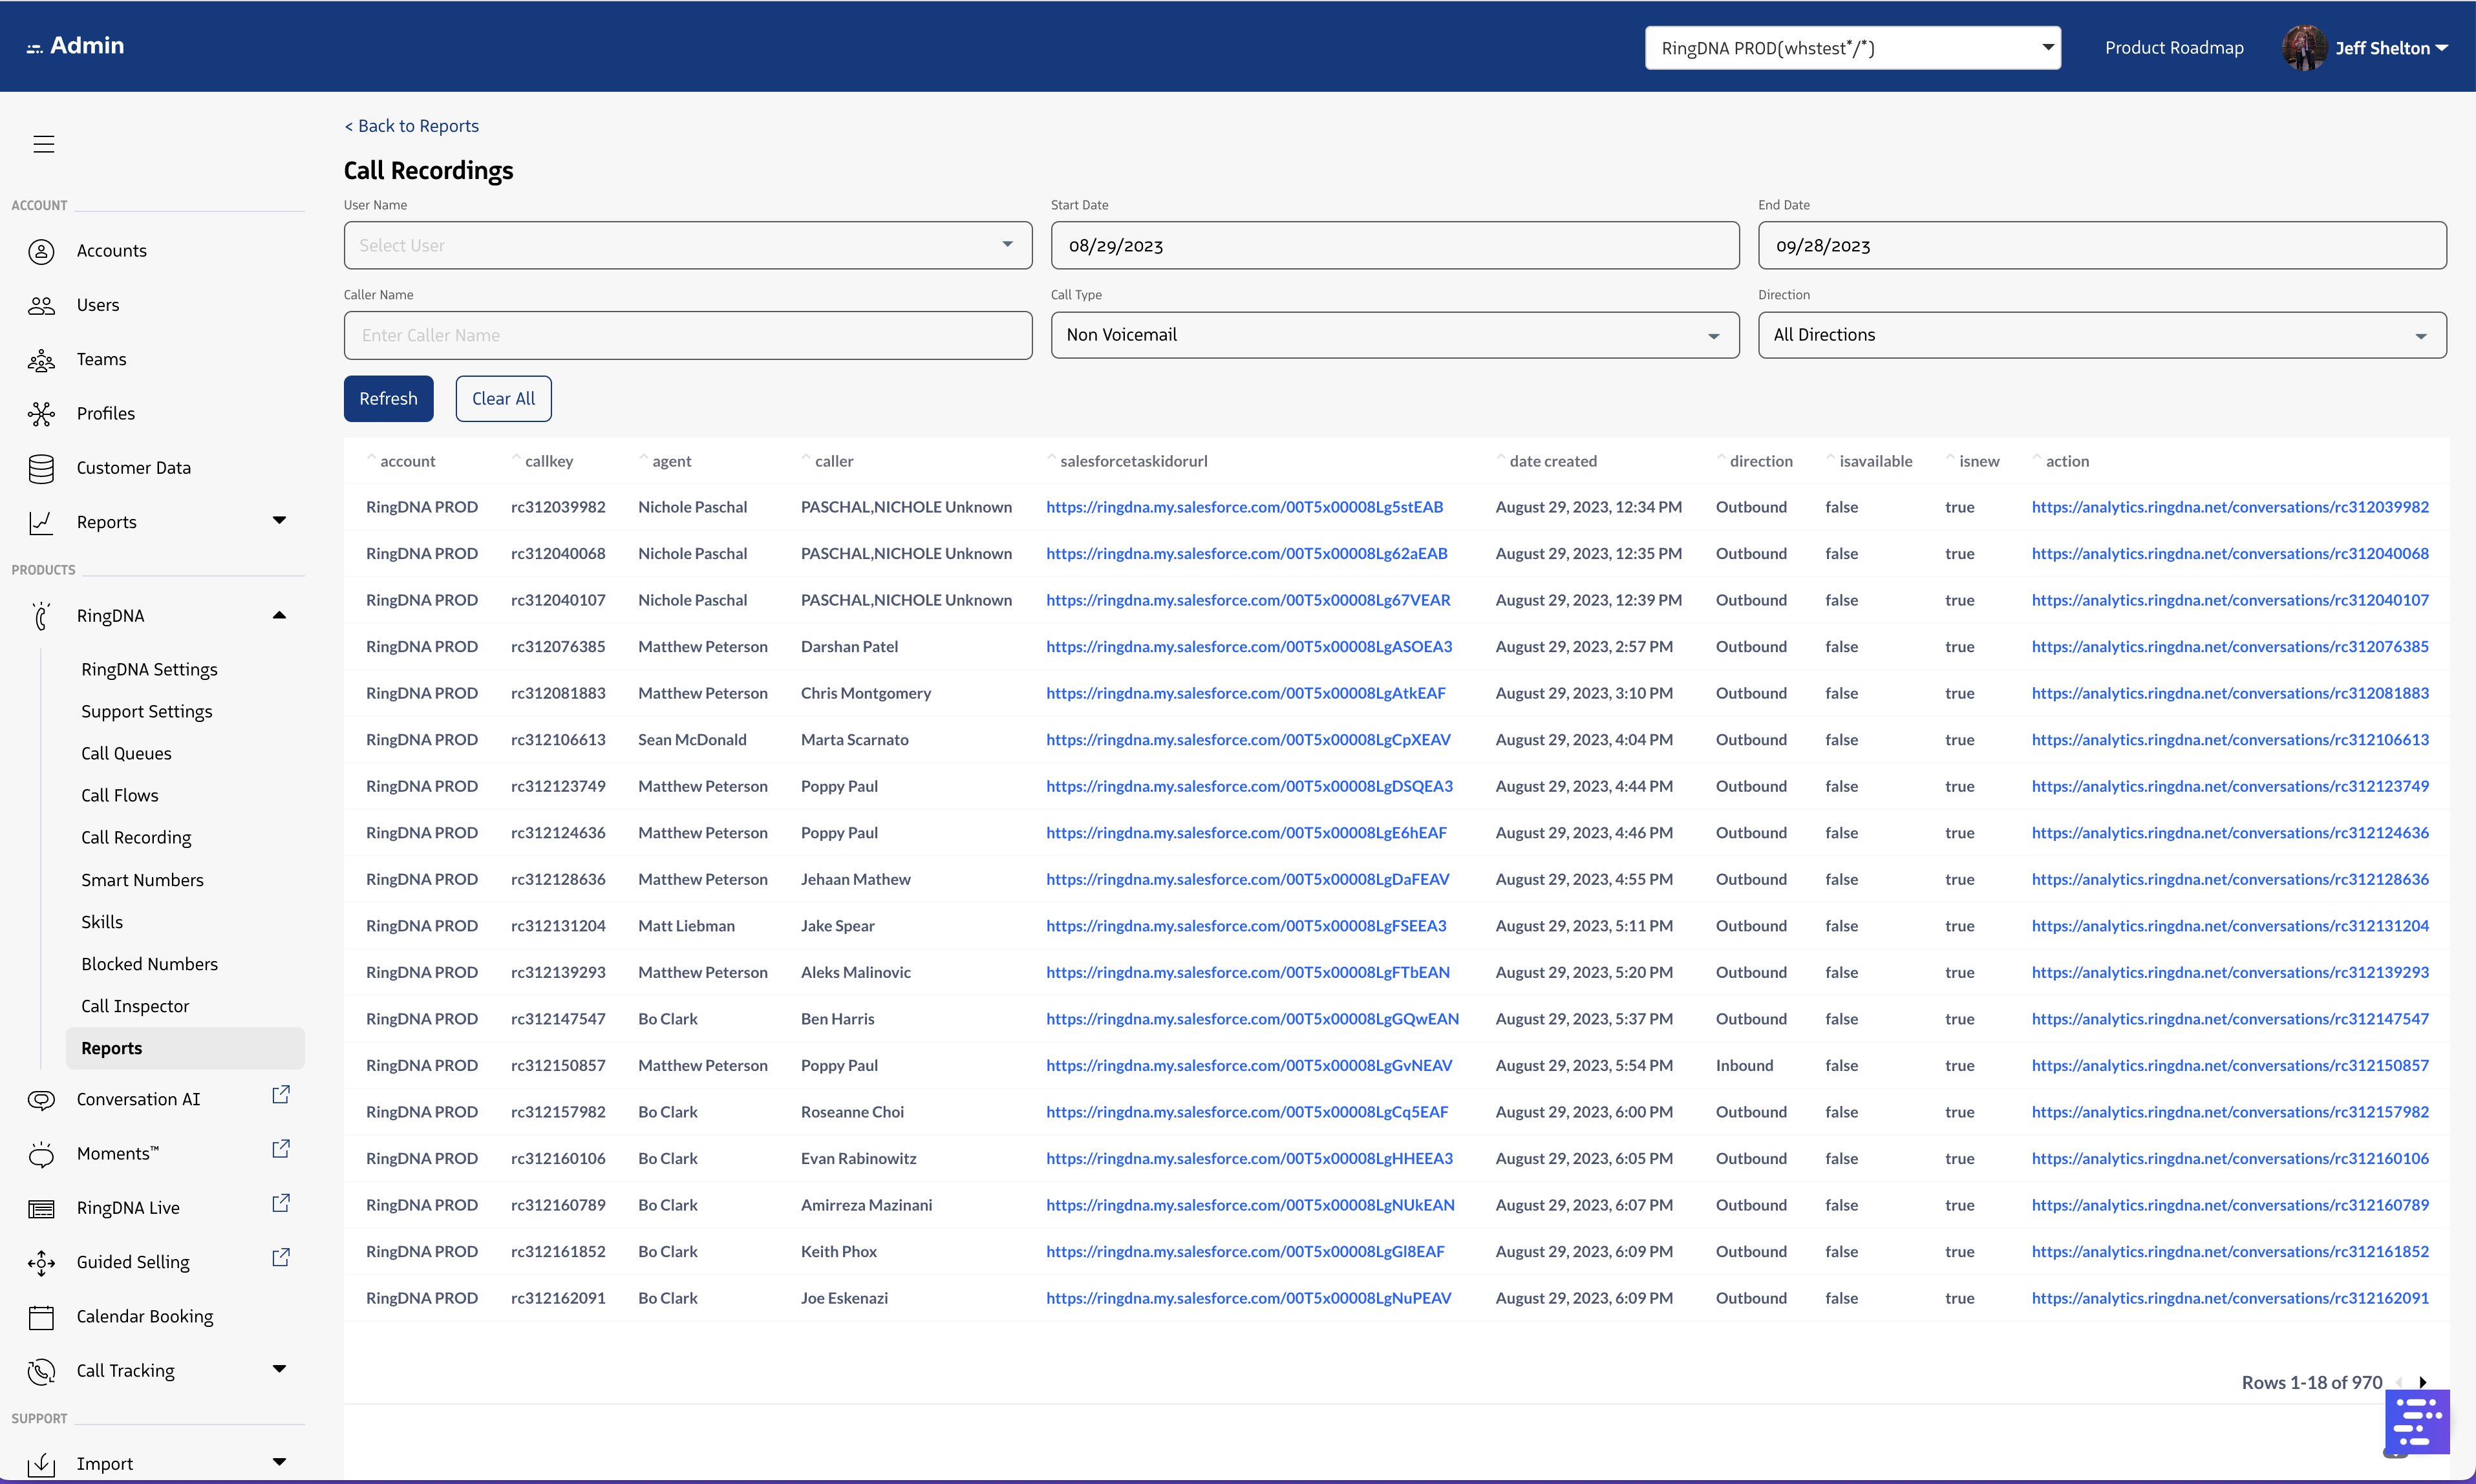This screenshot has width=2476, height=1484.
Task: Open the Moments product icon
Action: click(41, 1154)
